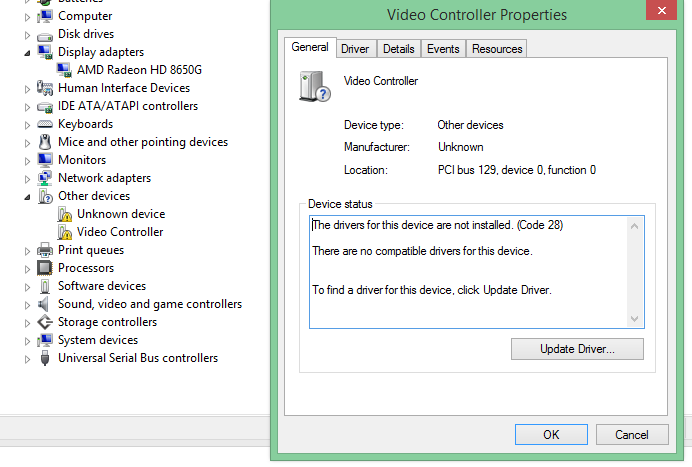Click the Universal Serial Bus controllers icon
This screenshot has height=467, width=692.
[45, 358]
